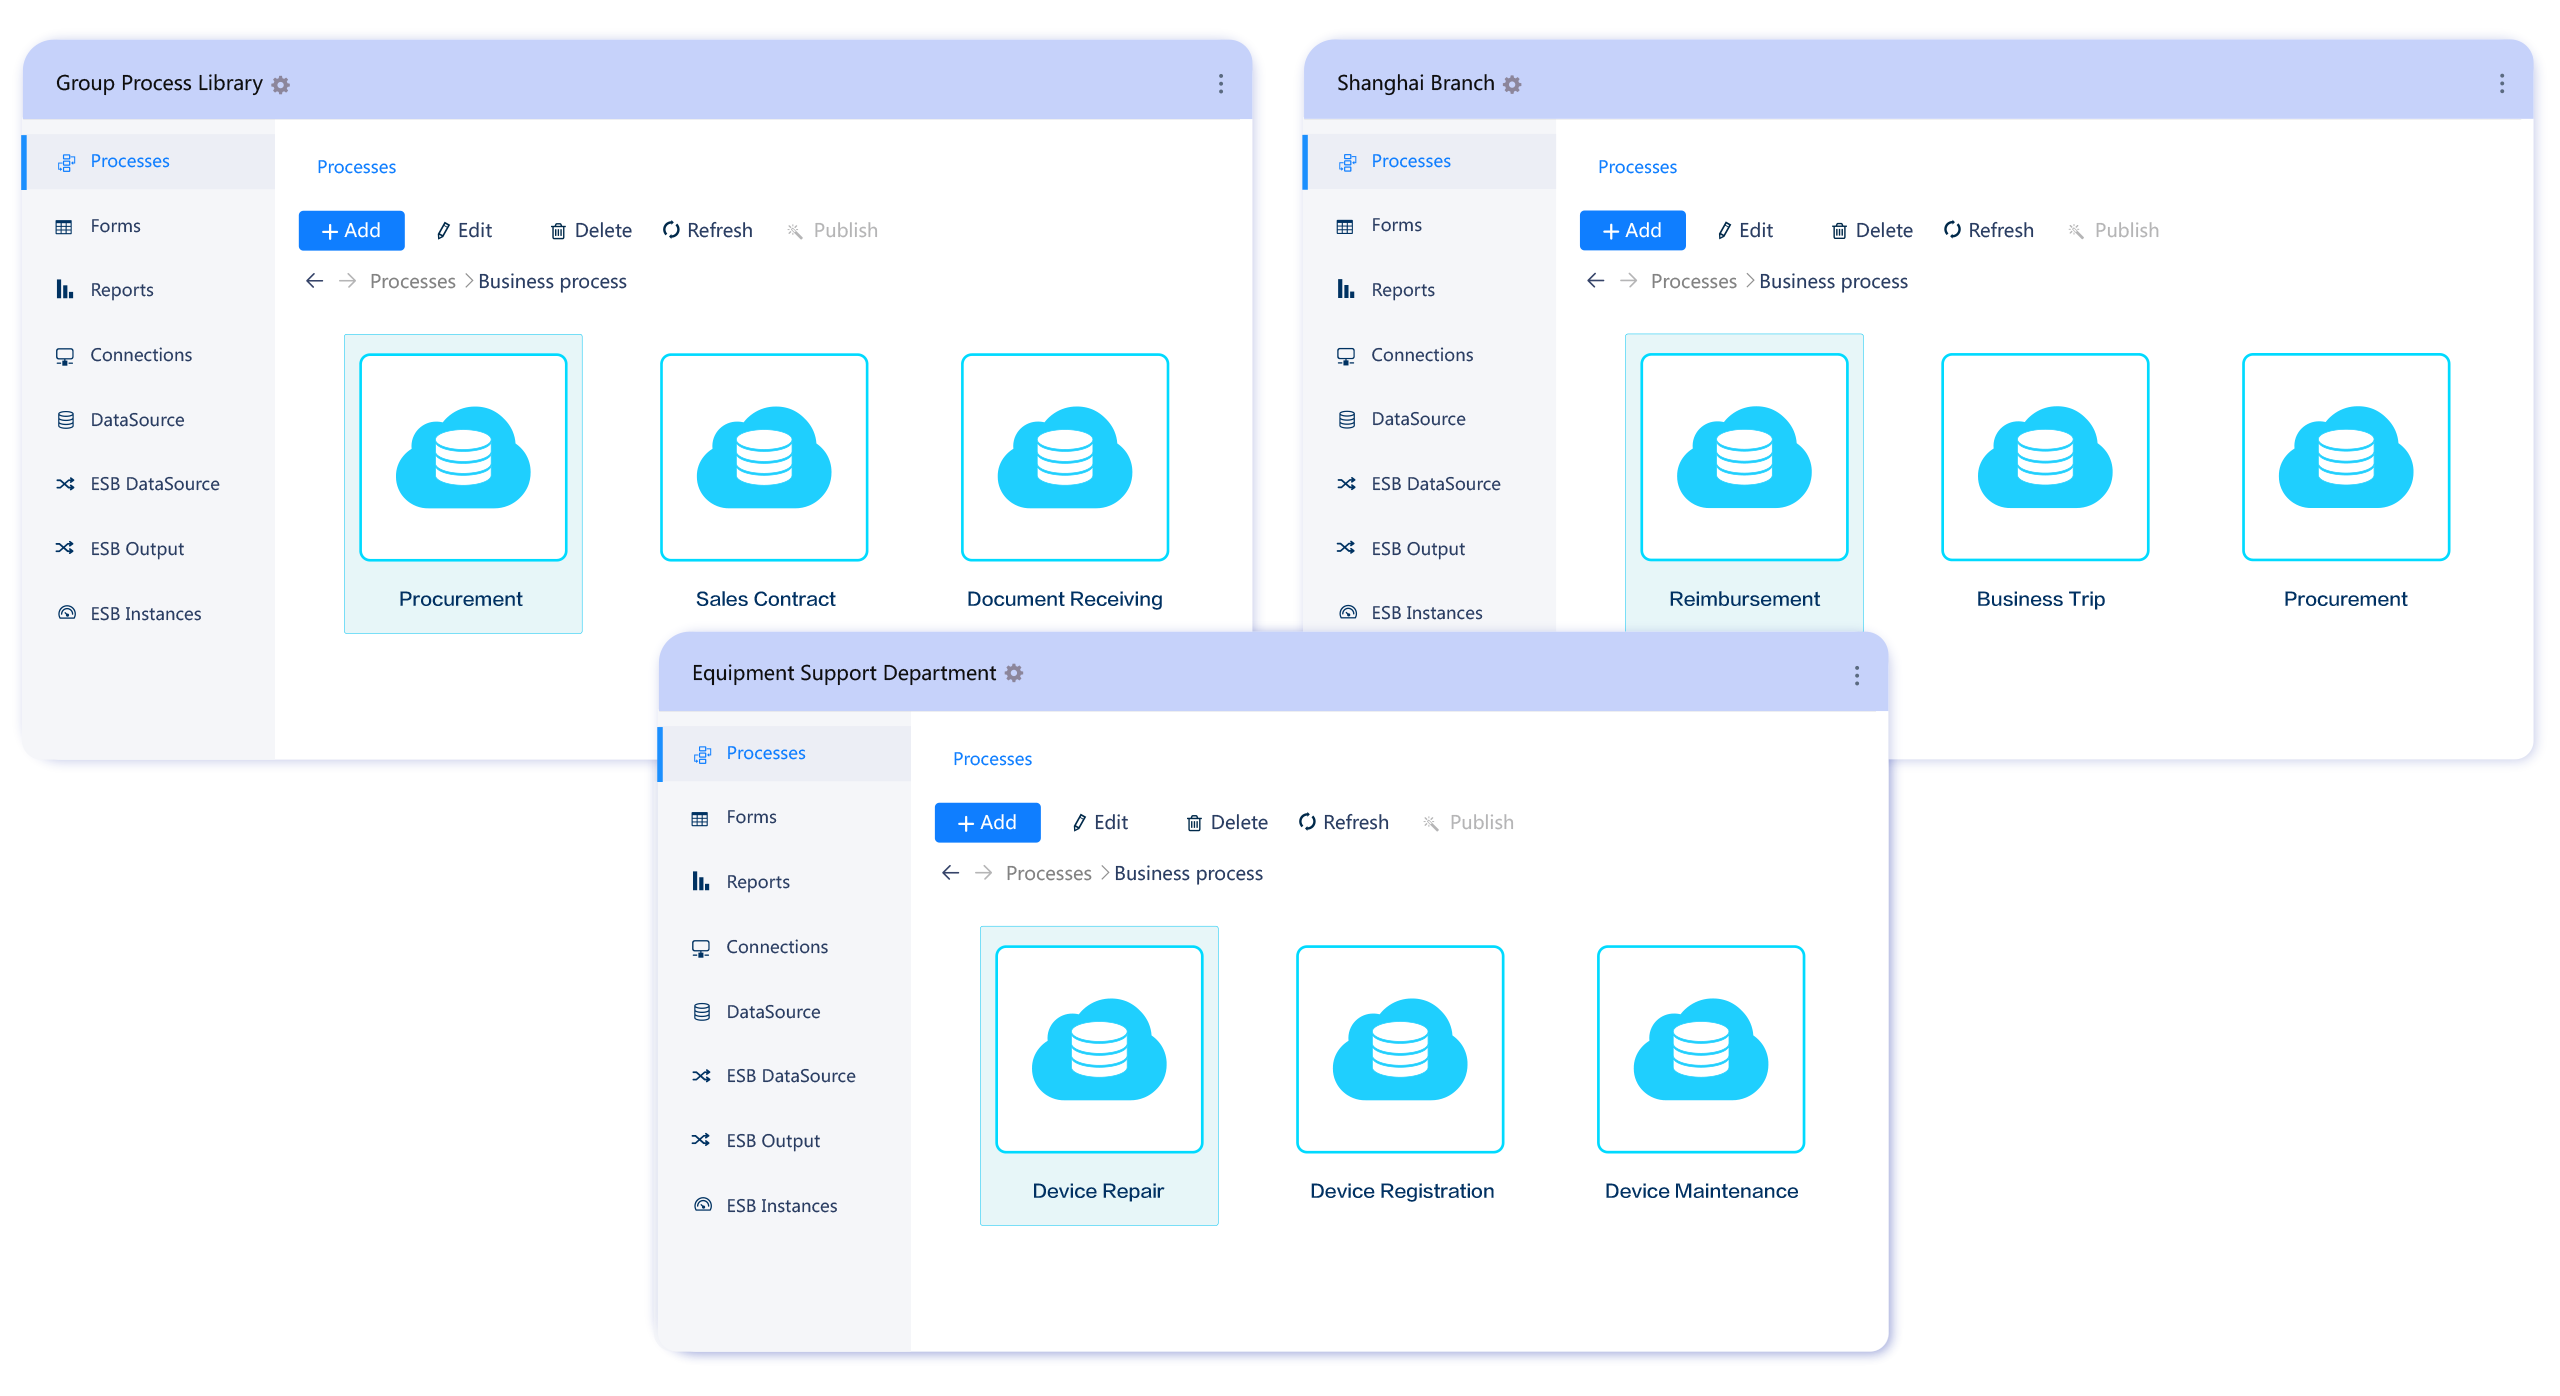
Task: Select ESB Output in Equipment Support Department
Action: [773, 1140]
